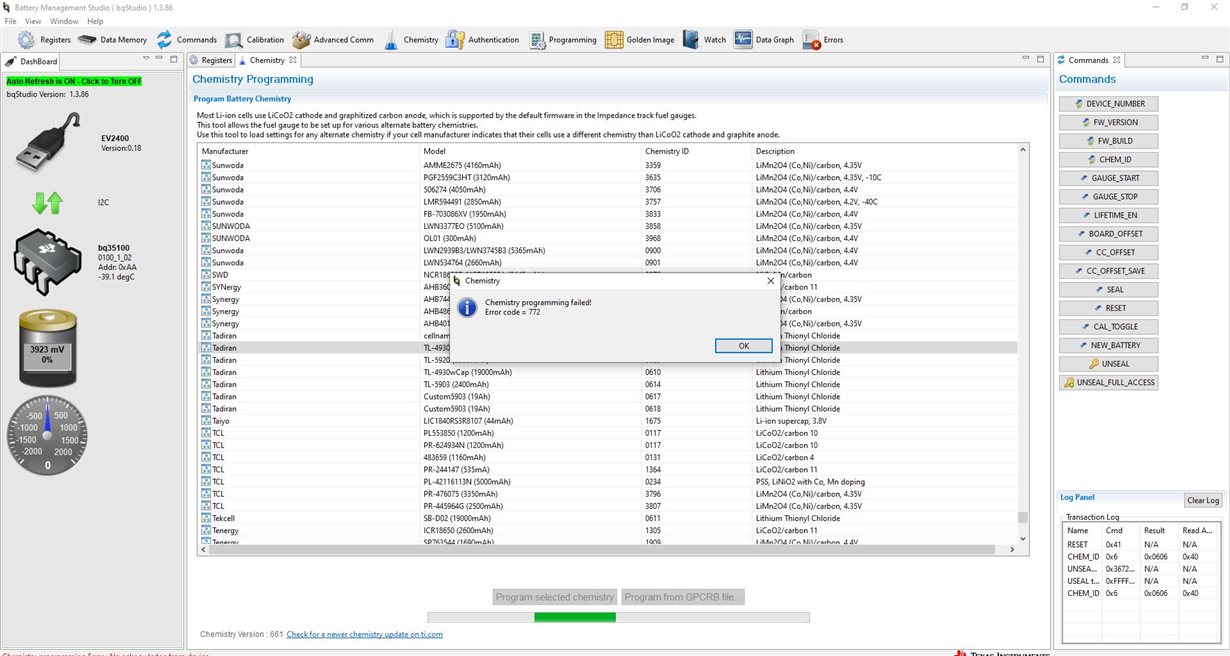Click Program from GPCRB file button

684,597
